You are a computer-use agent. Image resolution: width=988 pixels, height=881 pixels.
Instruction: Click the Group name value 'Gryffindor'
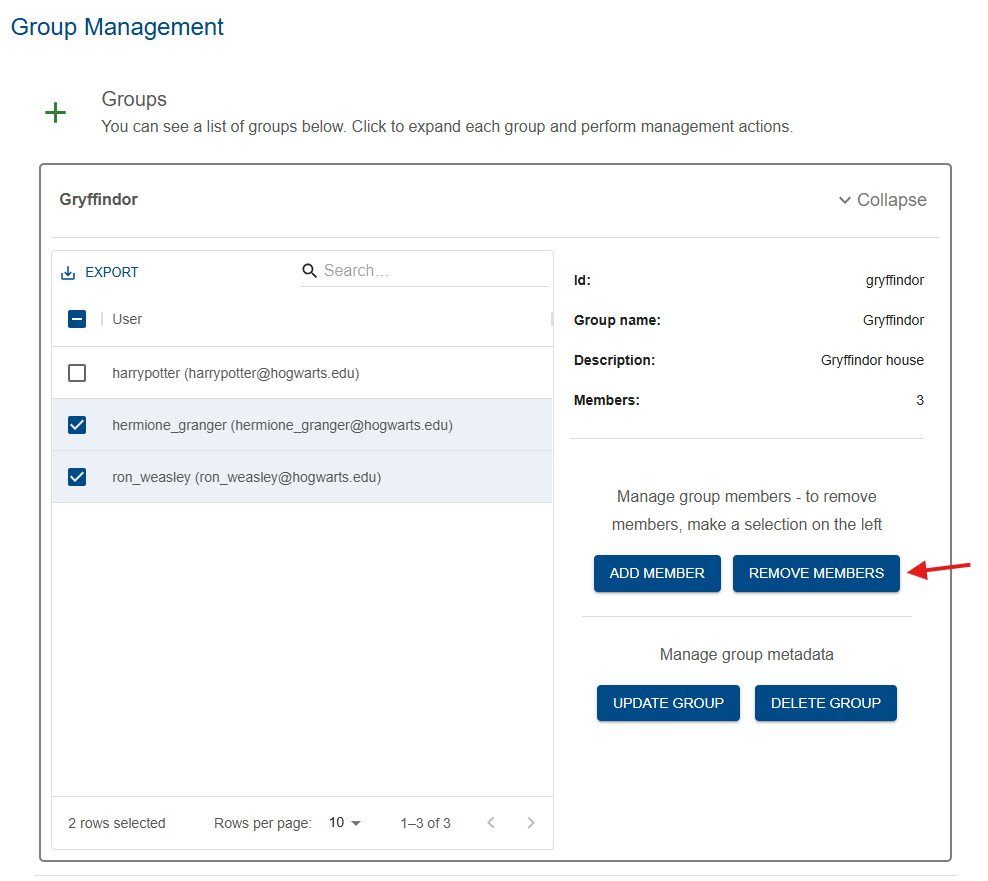coord(893,320)
